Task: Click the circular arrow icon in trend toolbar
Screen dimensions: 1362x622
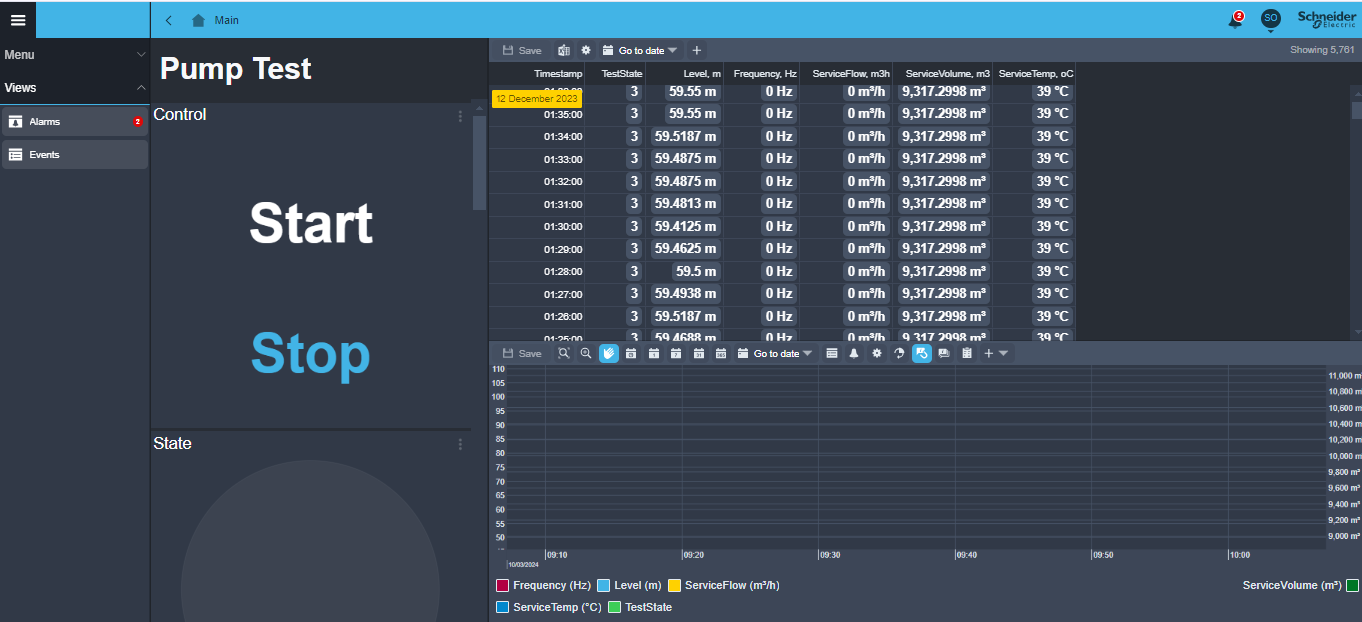Action: click(x=899, y=353)
